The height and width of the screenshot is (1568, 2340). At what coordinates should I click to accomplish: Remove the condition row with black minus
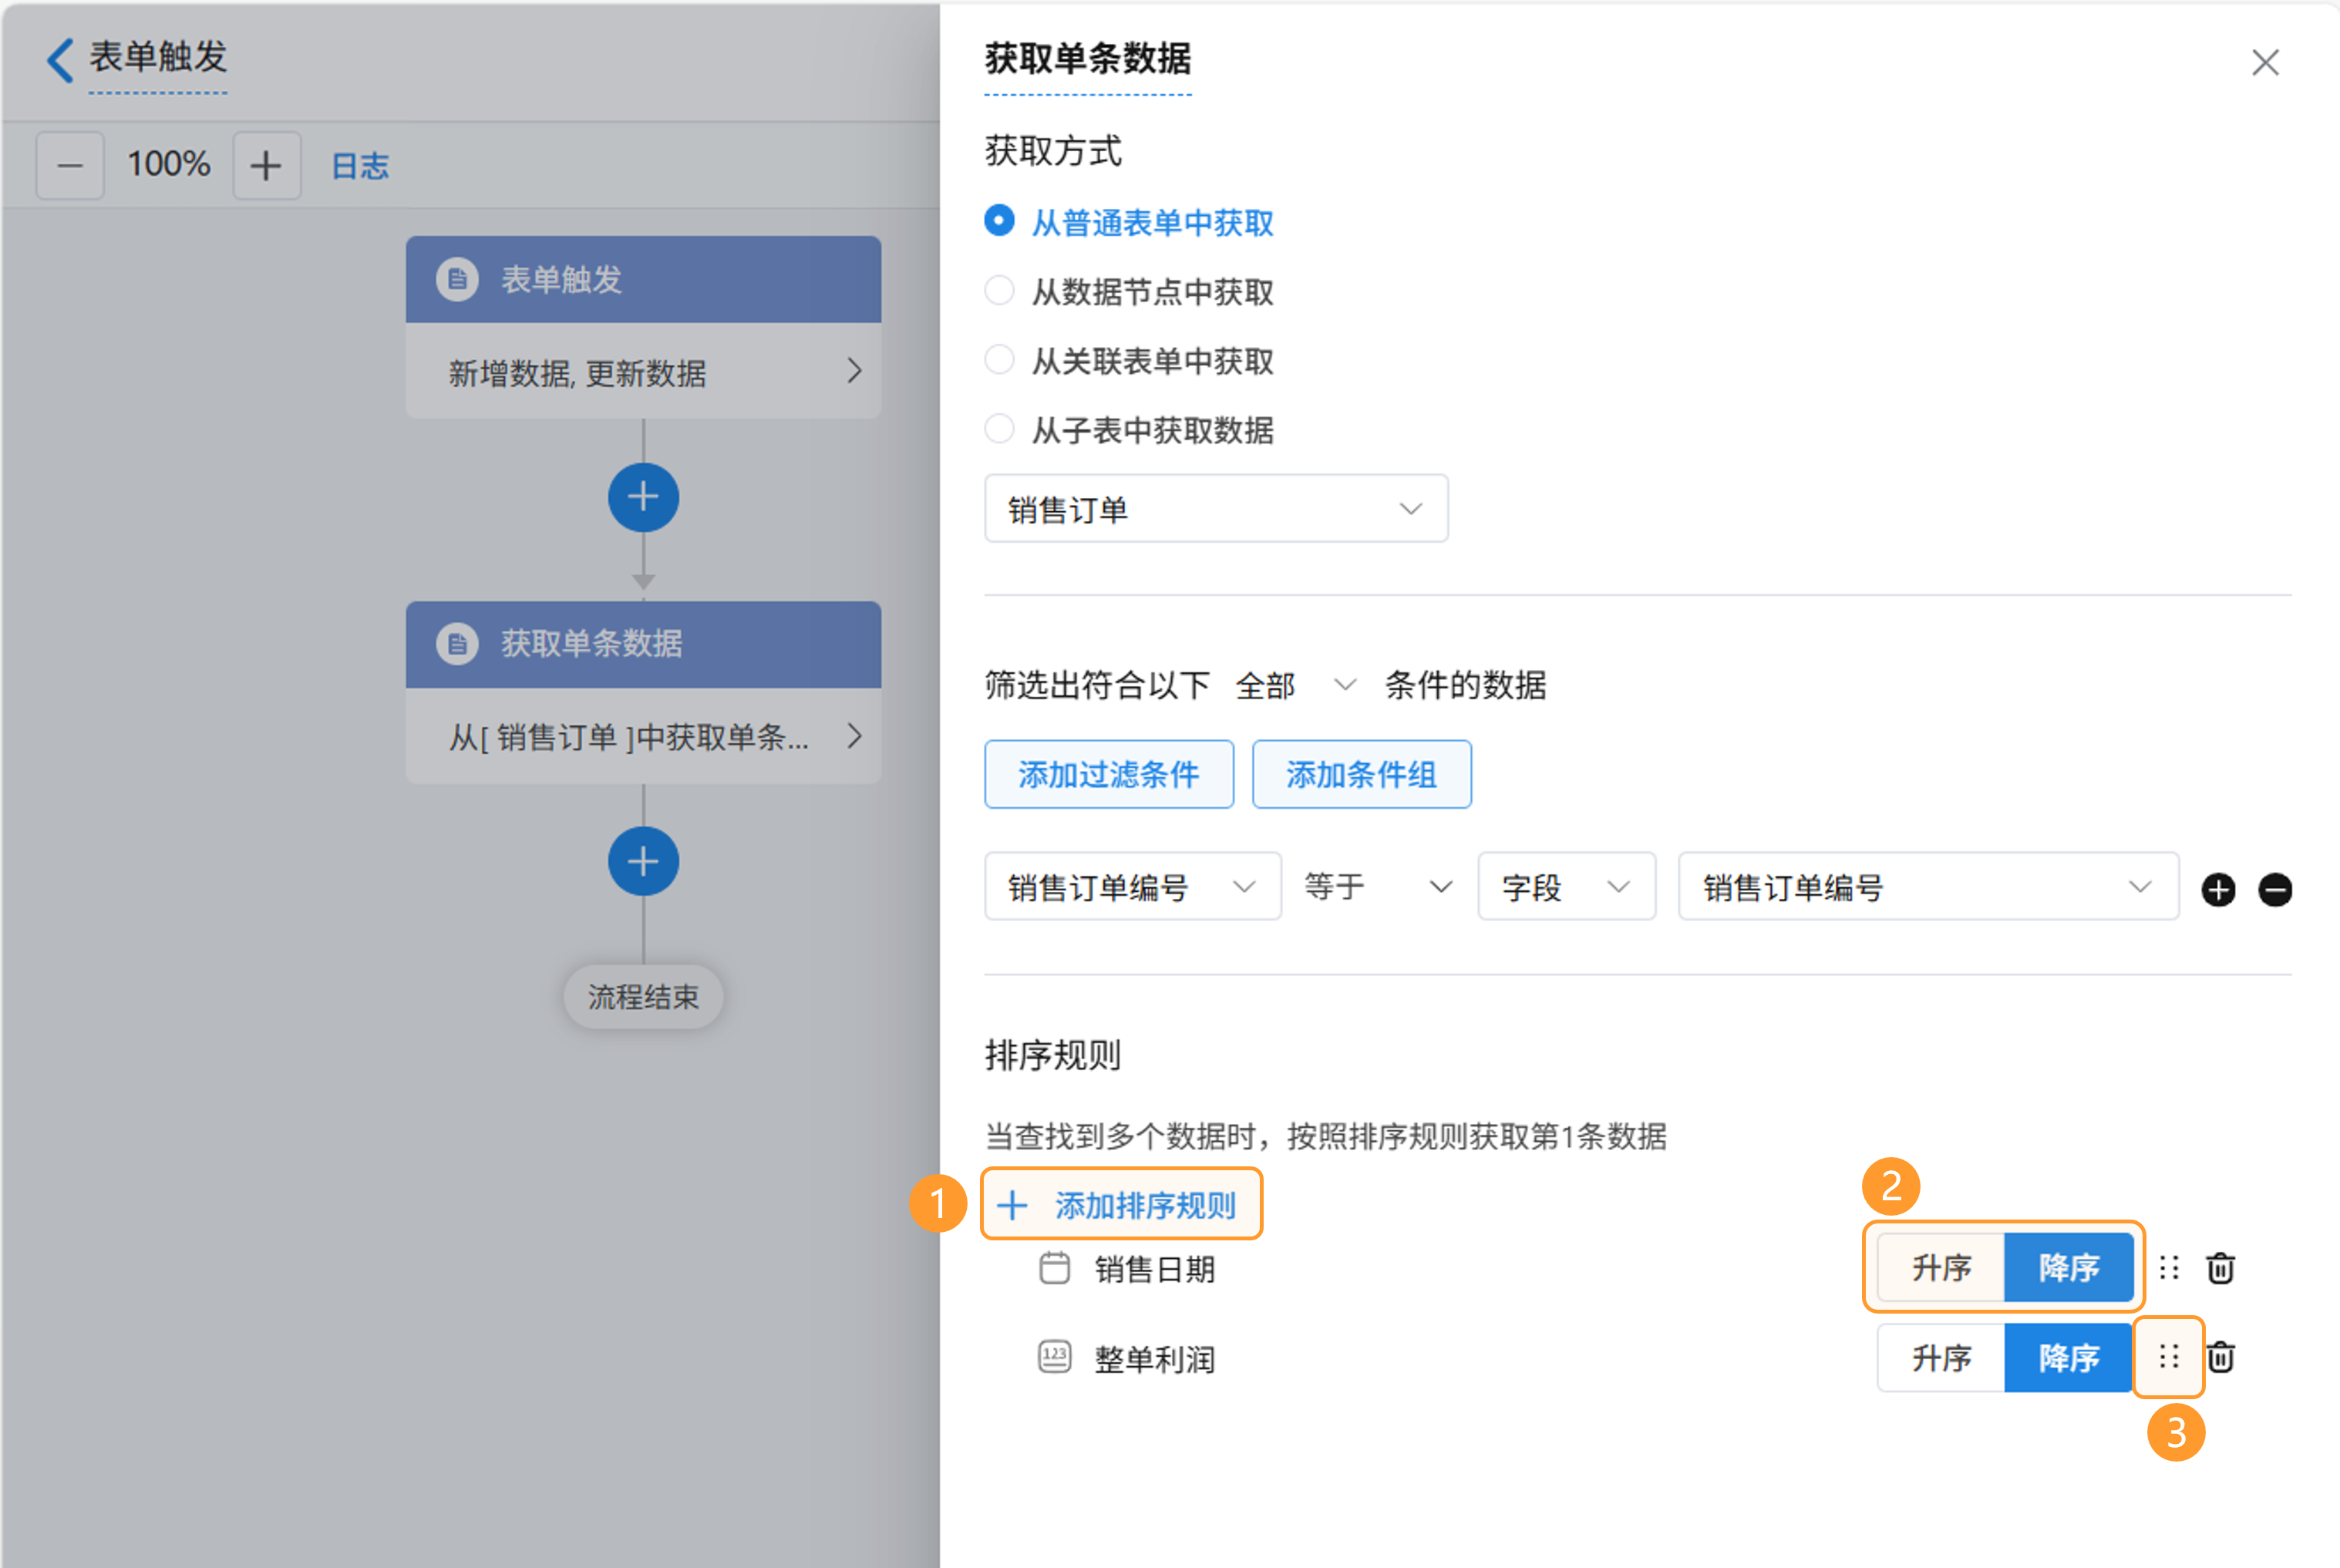(x=2275, y=889)
